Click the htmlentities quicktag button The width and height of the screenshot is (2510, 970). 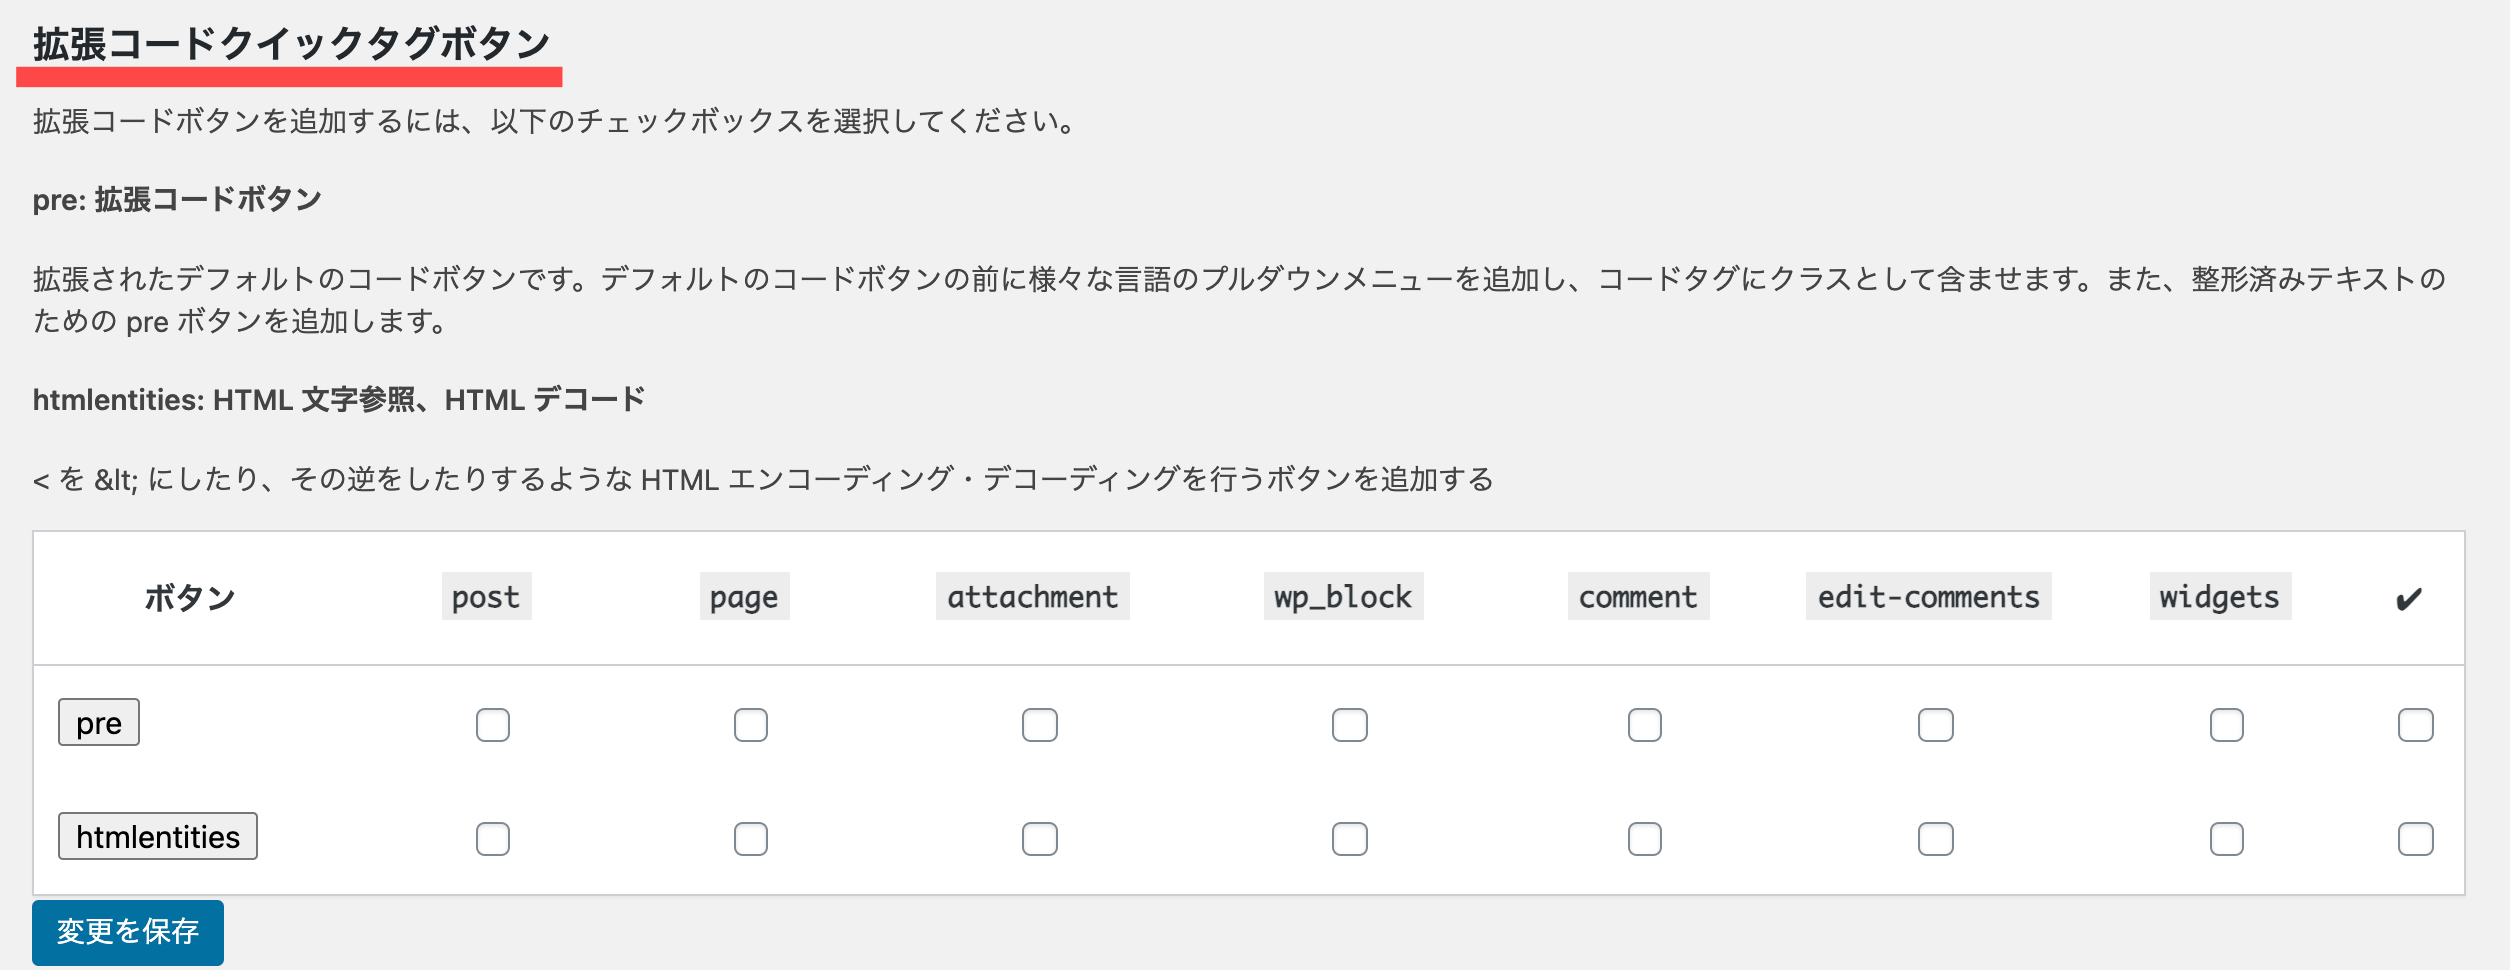pos(157,837)
